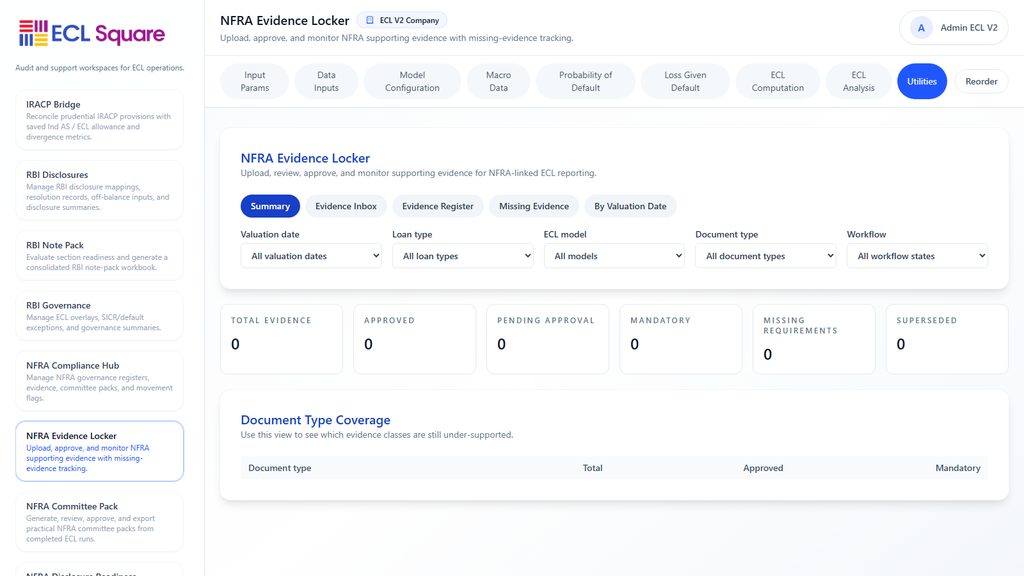
Task: Open the Missing Evidence tab
Action: tap(534, 206)
